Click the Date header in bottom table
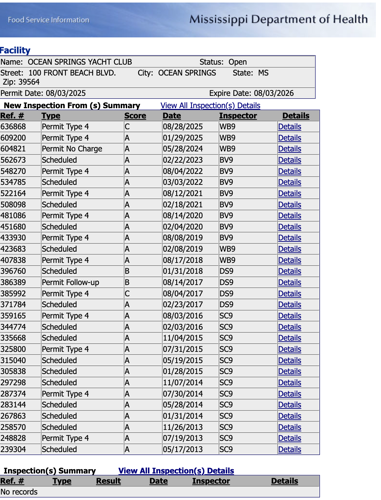This screenshot has width=381, height=500. pyautogui.click(x=158, y=481)
